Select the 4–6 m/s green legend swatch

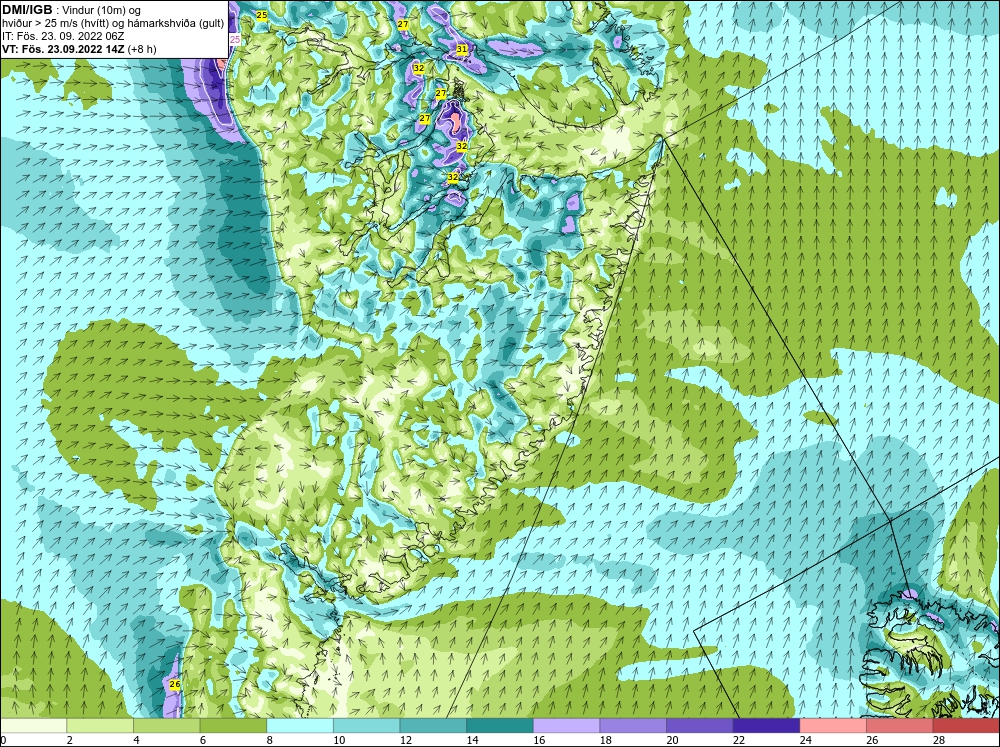click(166, 726)
